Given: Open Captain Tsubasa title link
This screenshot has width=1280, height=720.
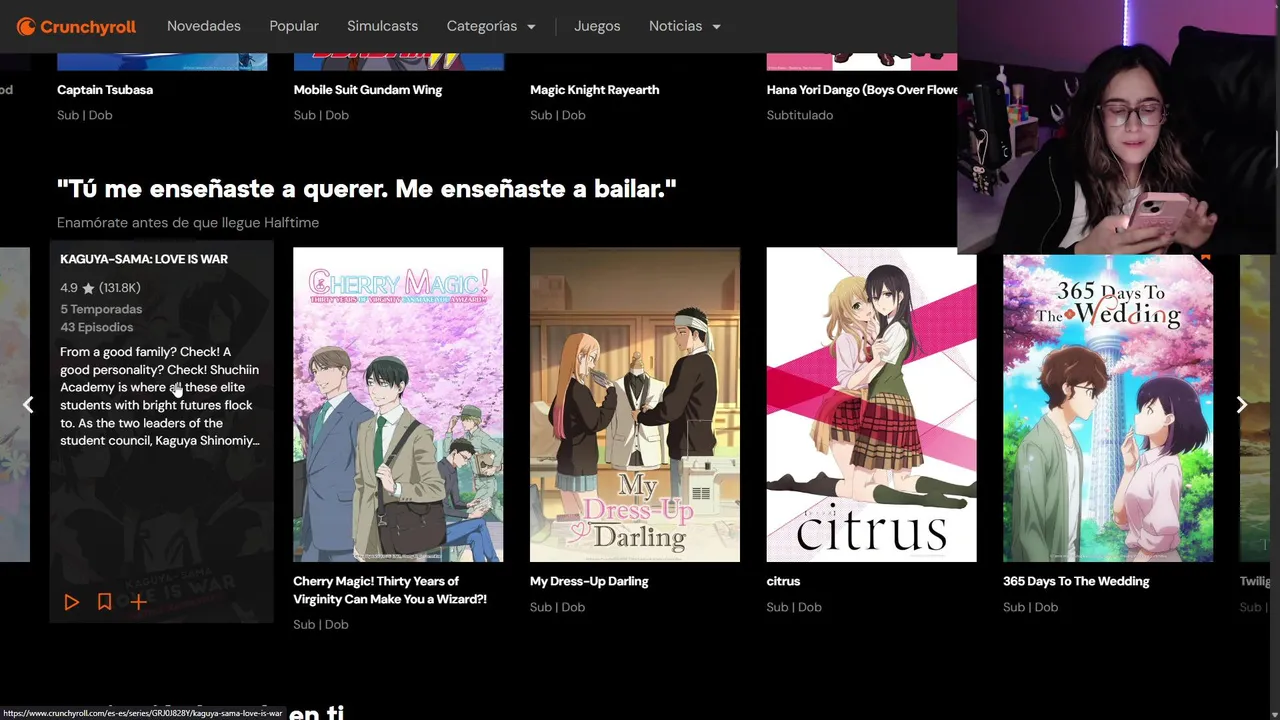Looking at the screenshot, I should (x=105, y=90).
